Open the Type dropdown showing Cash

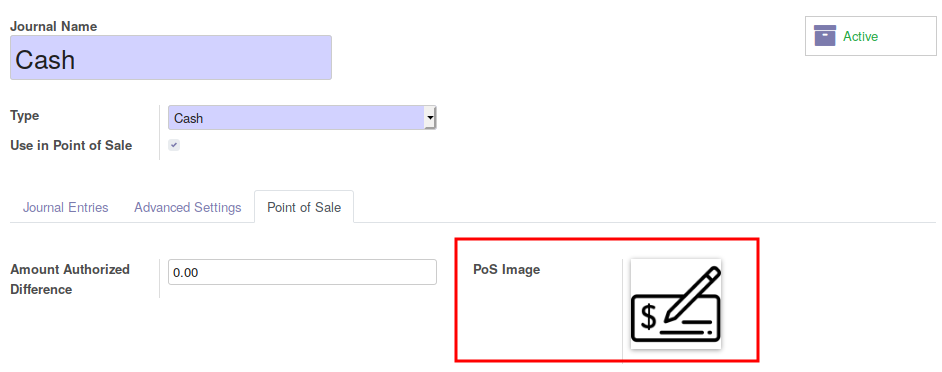coord(302,118)
